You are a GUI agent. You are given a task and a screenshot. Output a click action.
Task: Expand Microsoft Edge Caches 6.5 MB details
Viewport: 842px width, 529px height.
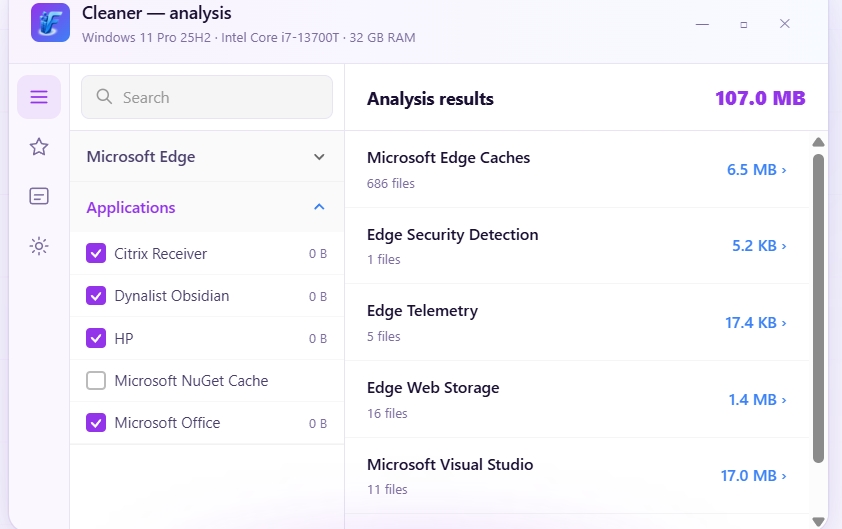(757, 170)
